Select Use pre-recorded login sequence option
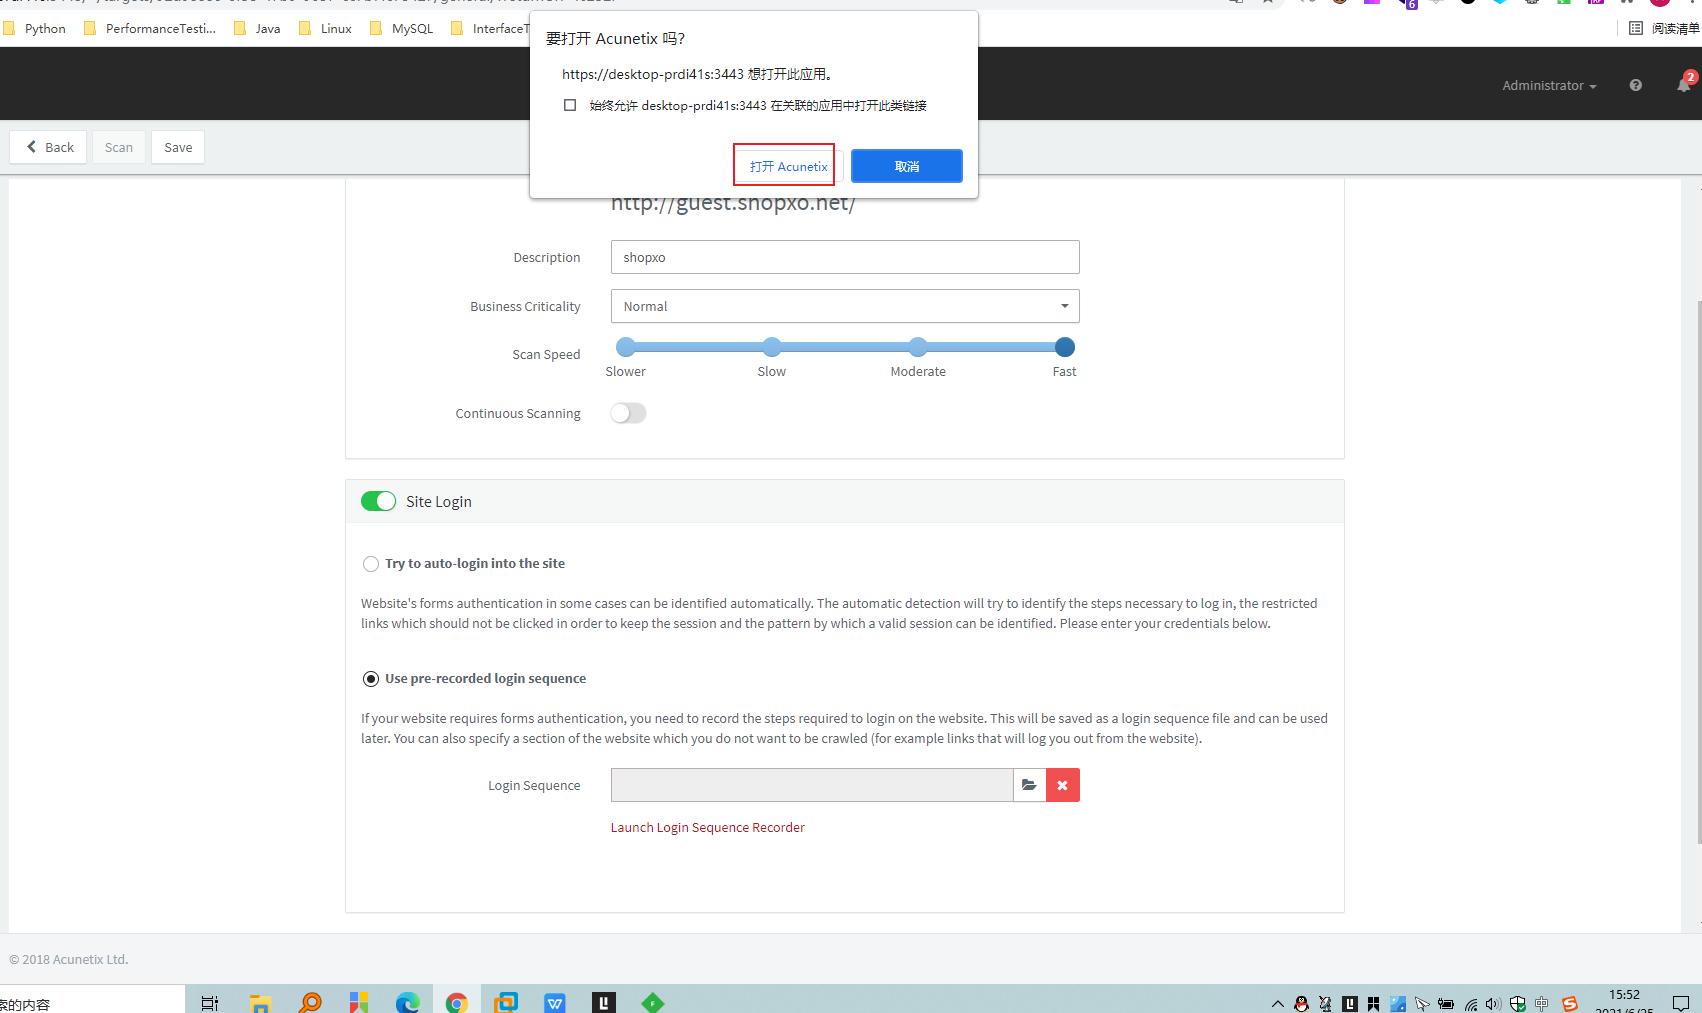 (371, 679)
